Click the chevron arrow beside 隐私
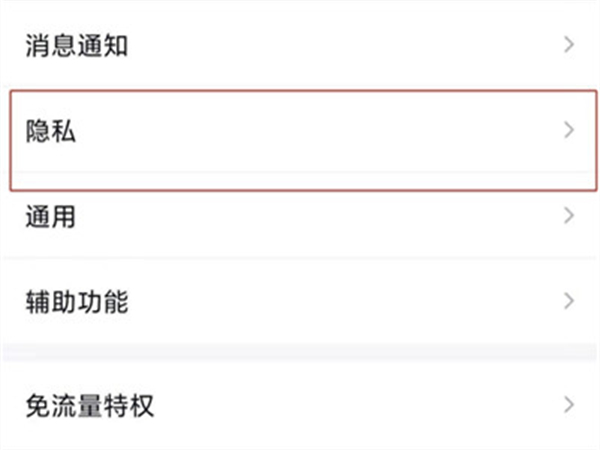This screenshot has height=450, width=600. [569, 131]
